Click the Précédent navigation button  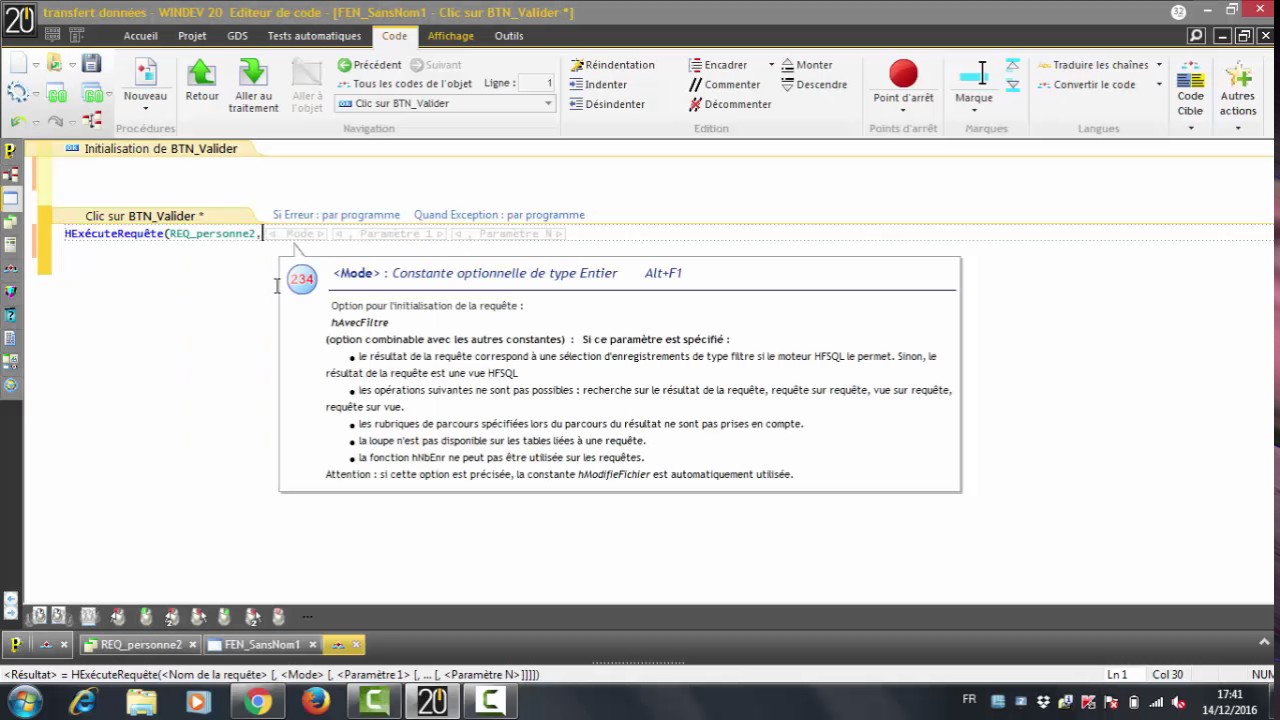tap(370, 65)
